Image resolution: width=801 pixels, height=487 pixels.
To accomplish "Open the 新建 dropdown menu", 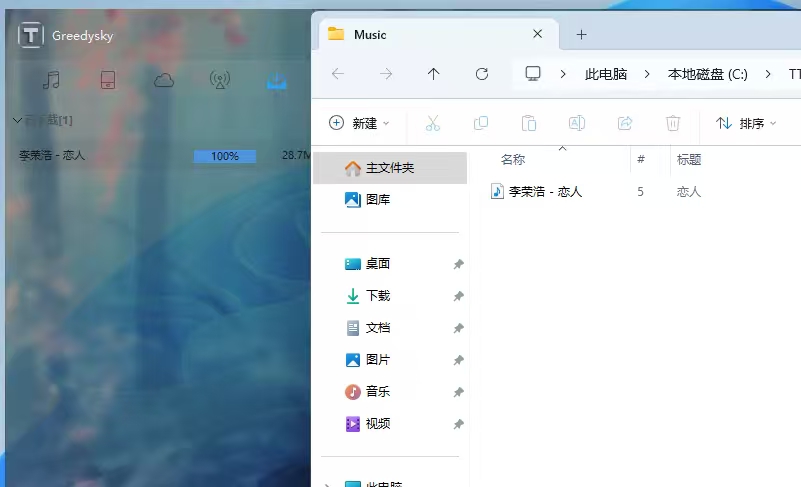I will [359, 123].
